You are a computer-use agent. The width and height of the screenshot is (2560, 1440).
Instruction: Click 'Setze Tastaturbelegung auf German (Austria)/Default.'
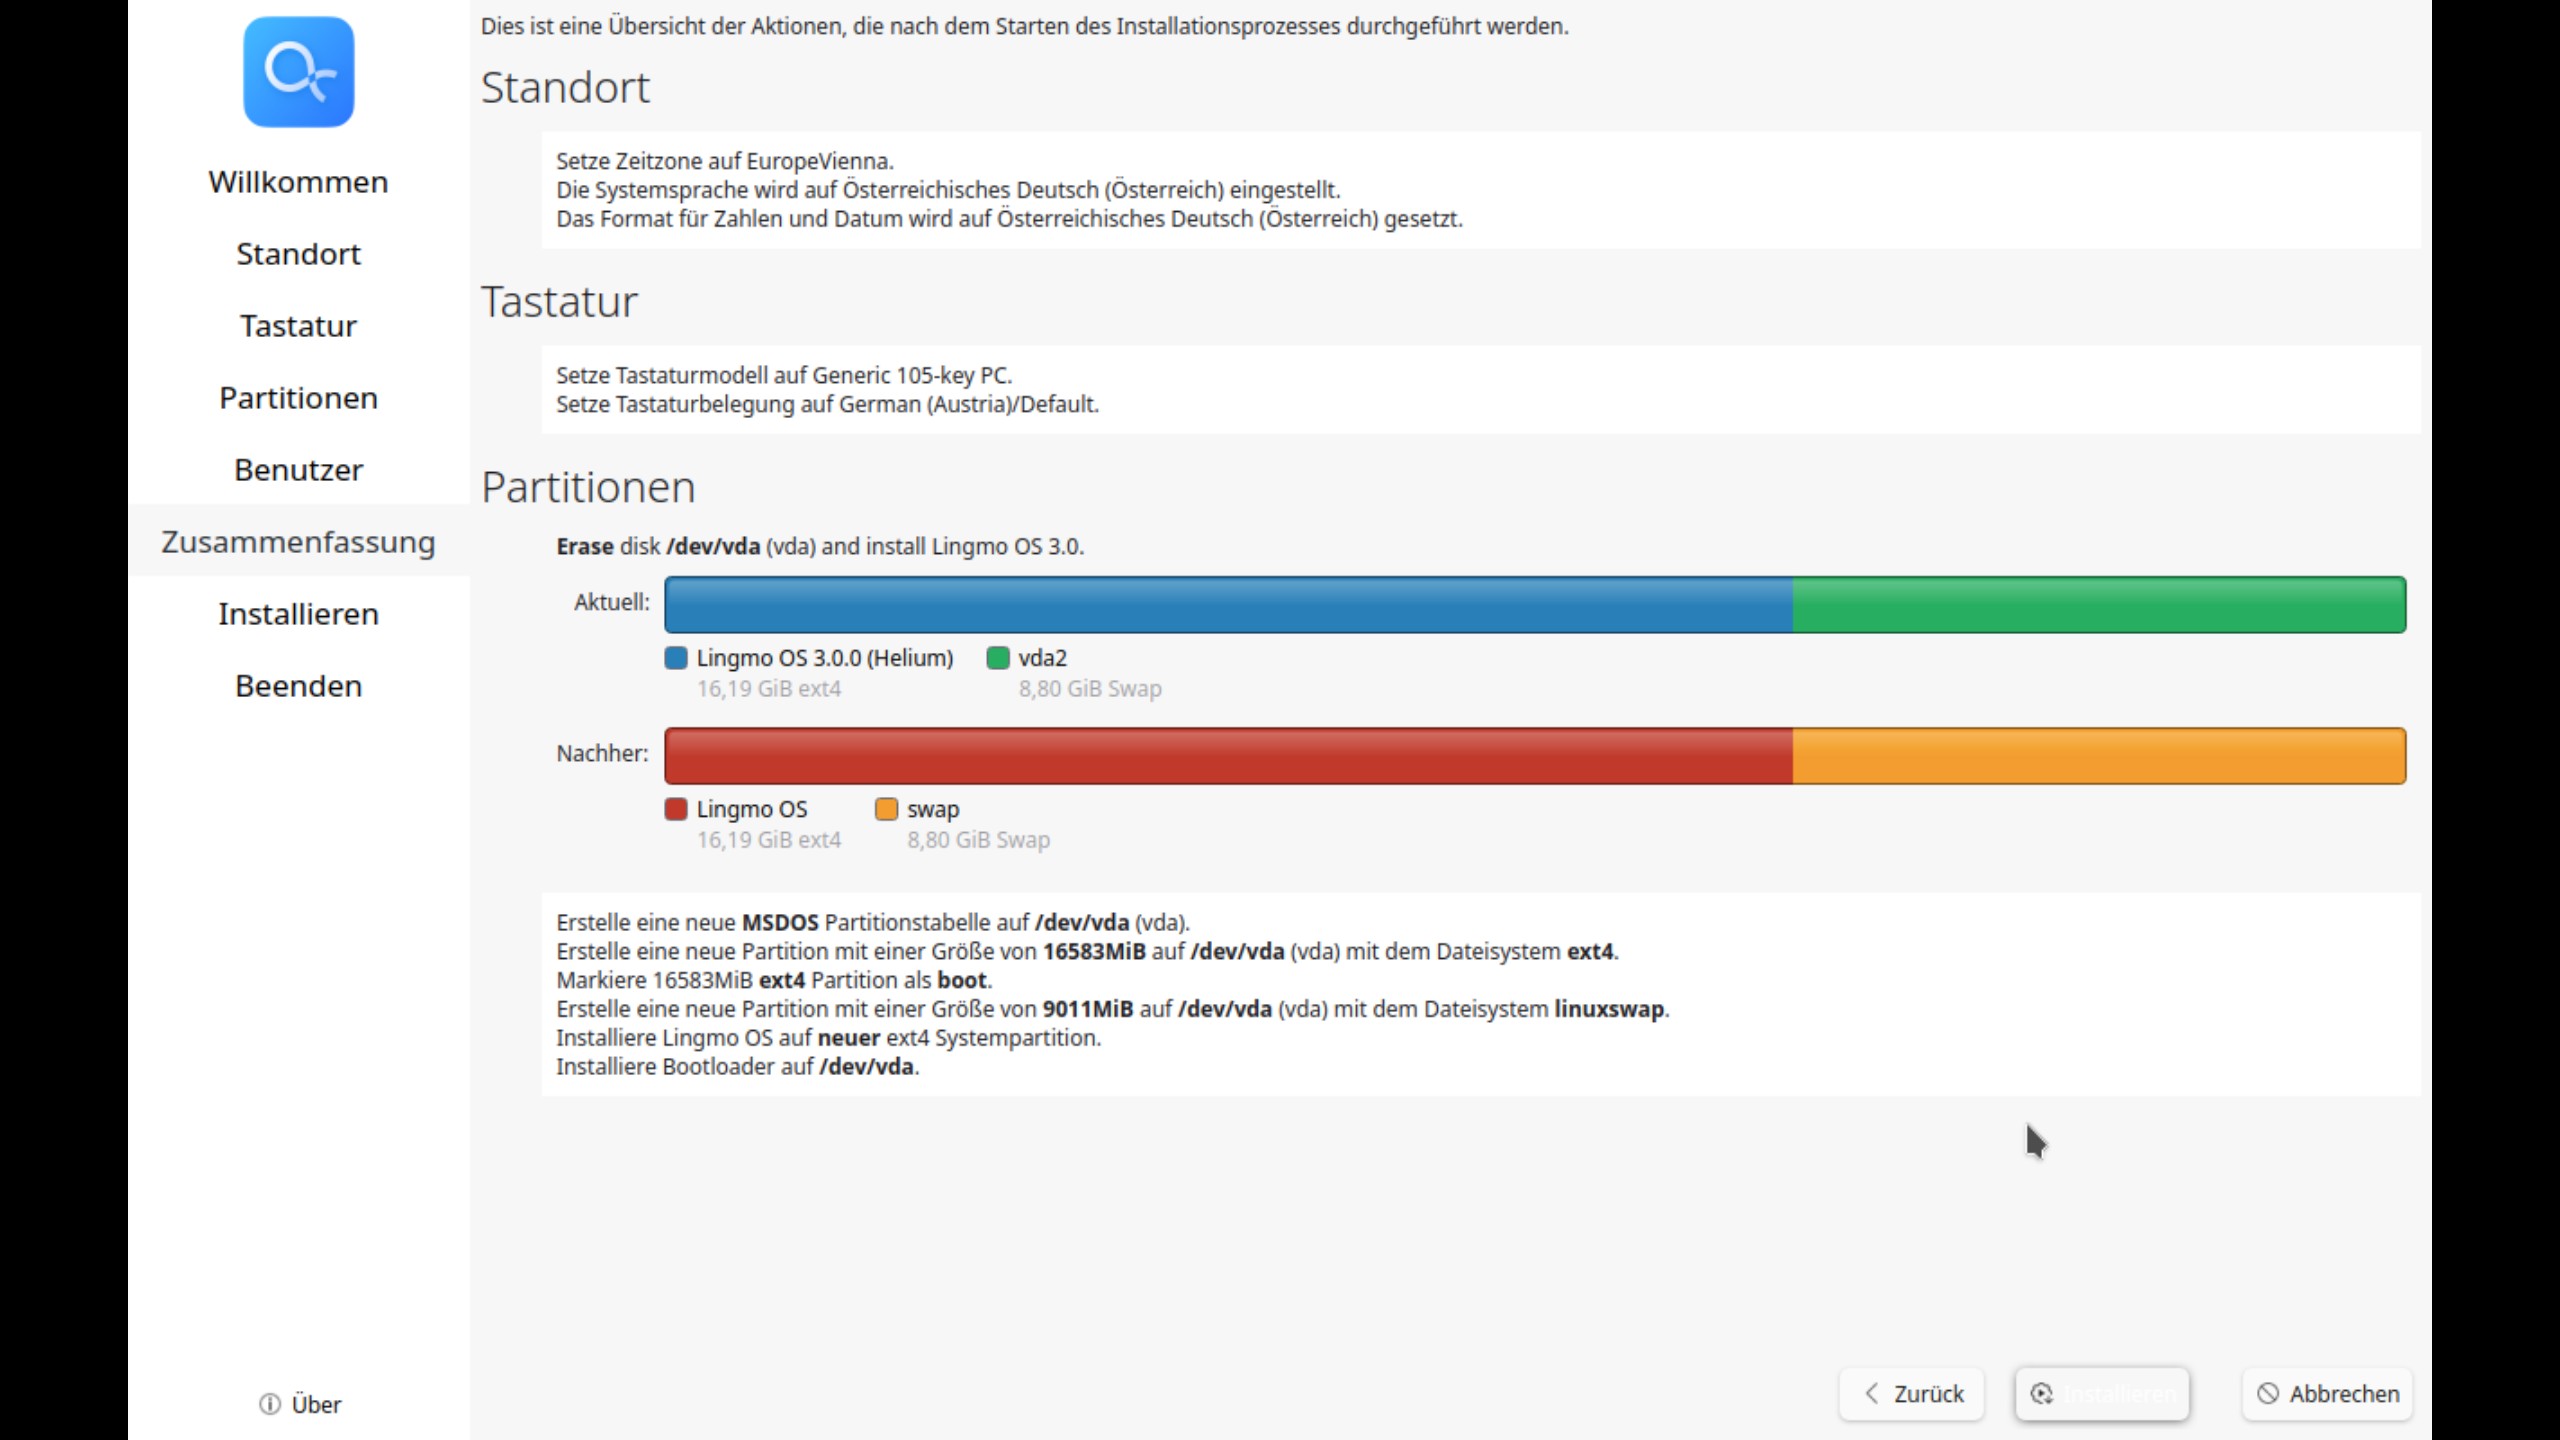[827, 404]
